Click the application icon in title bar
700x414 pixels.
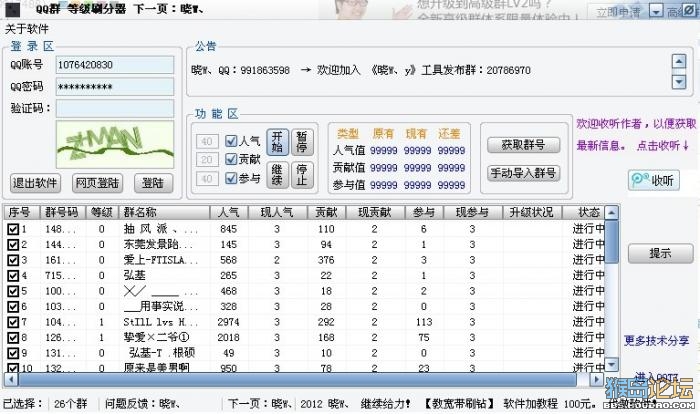coord(13,9)
